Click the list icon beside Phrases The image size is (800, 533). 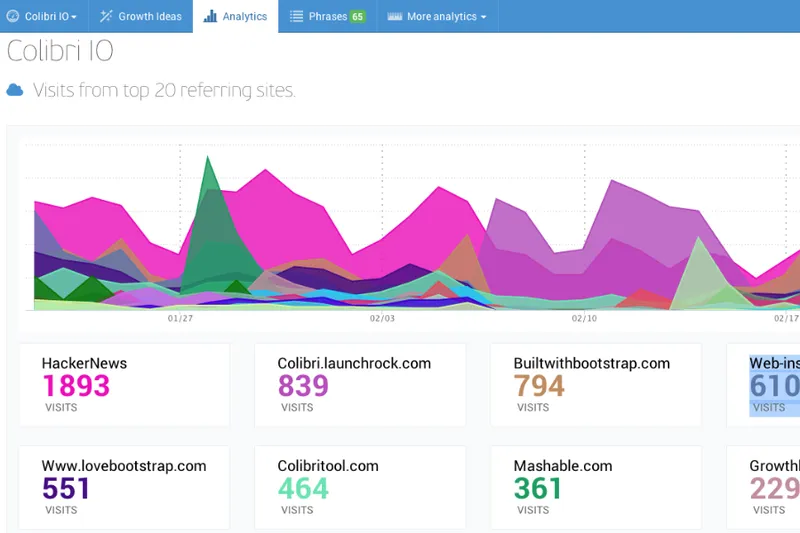pos(296,16)
